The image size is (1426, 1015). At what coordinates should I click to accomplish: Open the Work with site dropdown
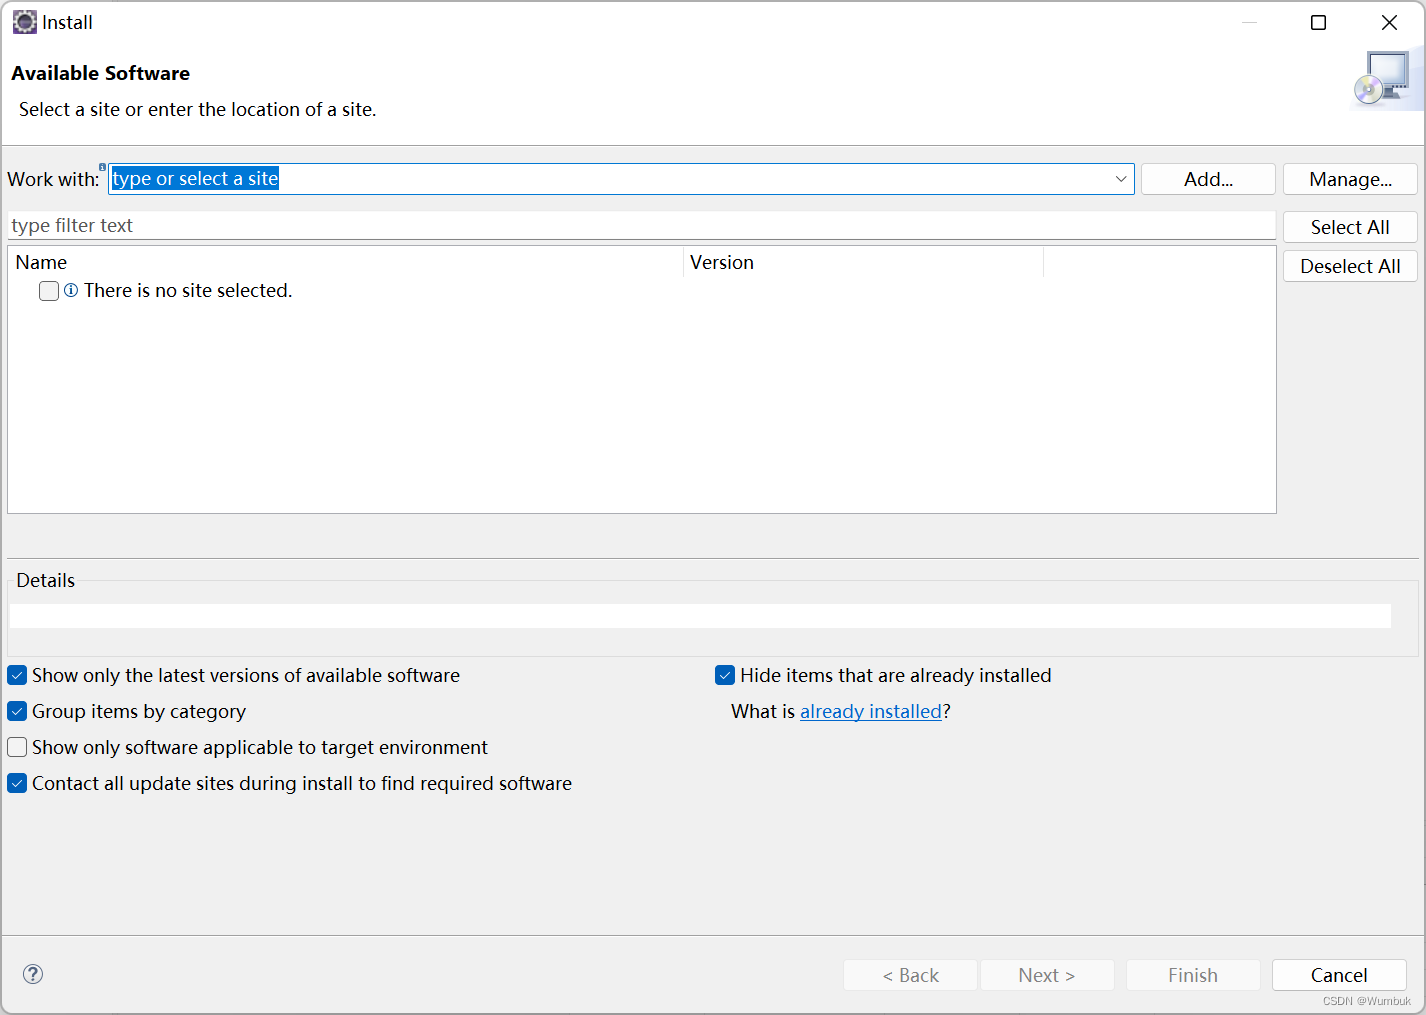(1120, 179)
